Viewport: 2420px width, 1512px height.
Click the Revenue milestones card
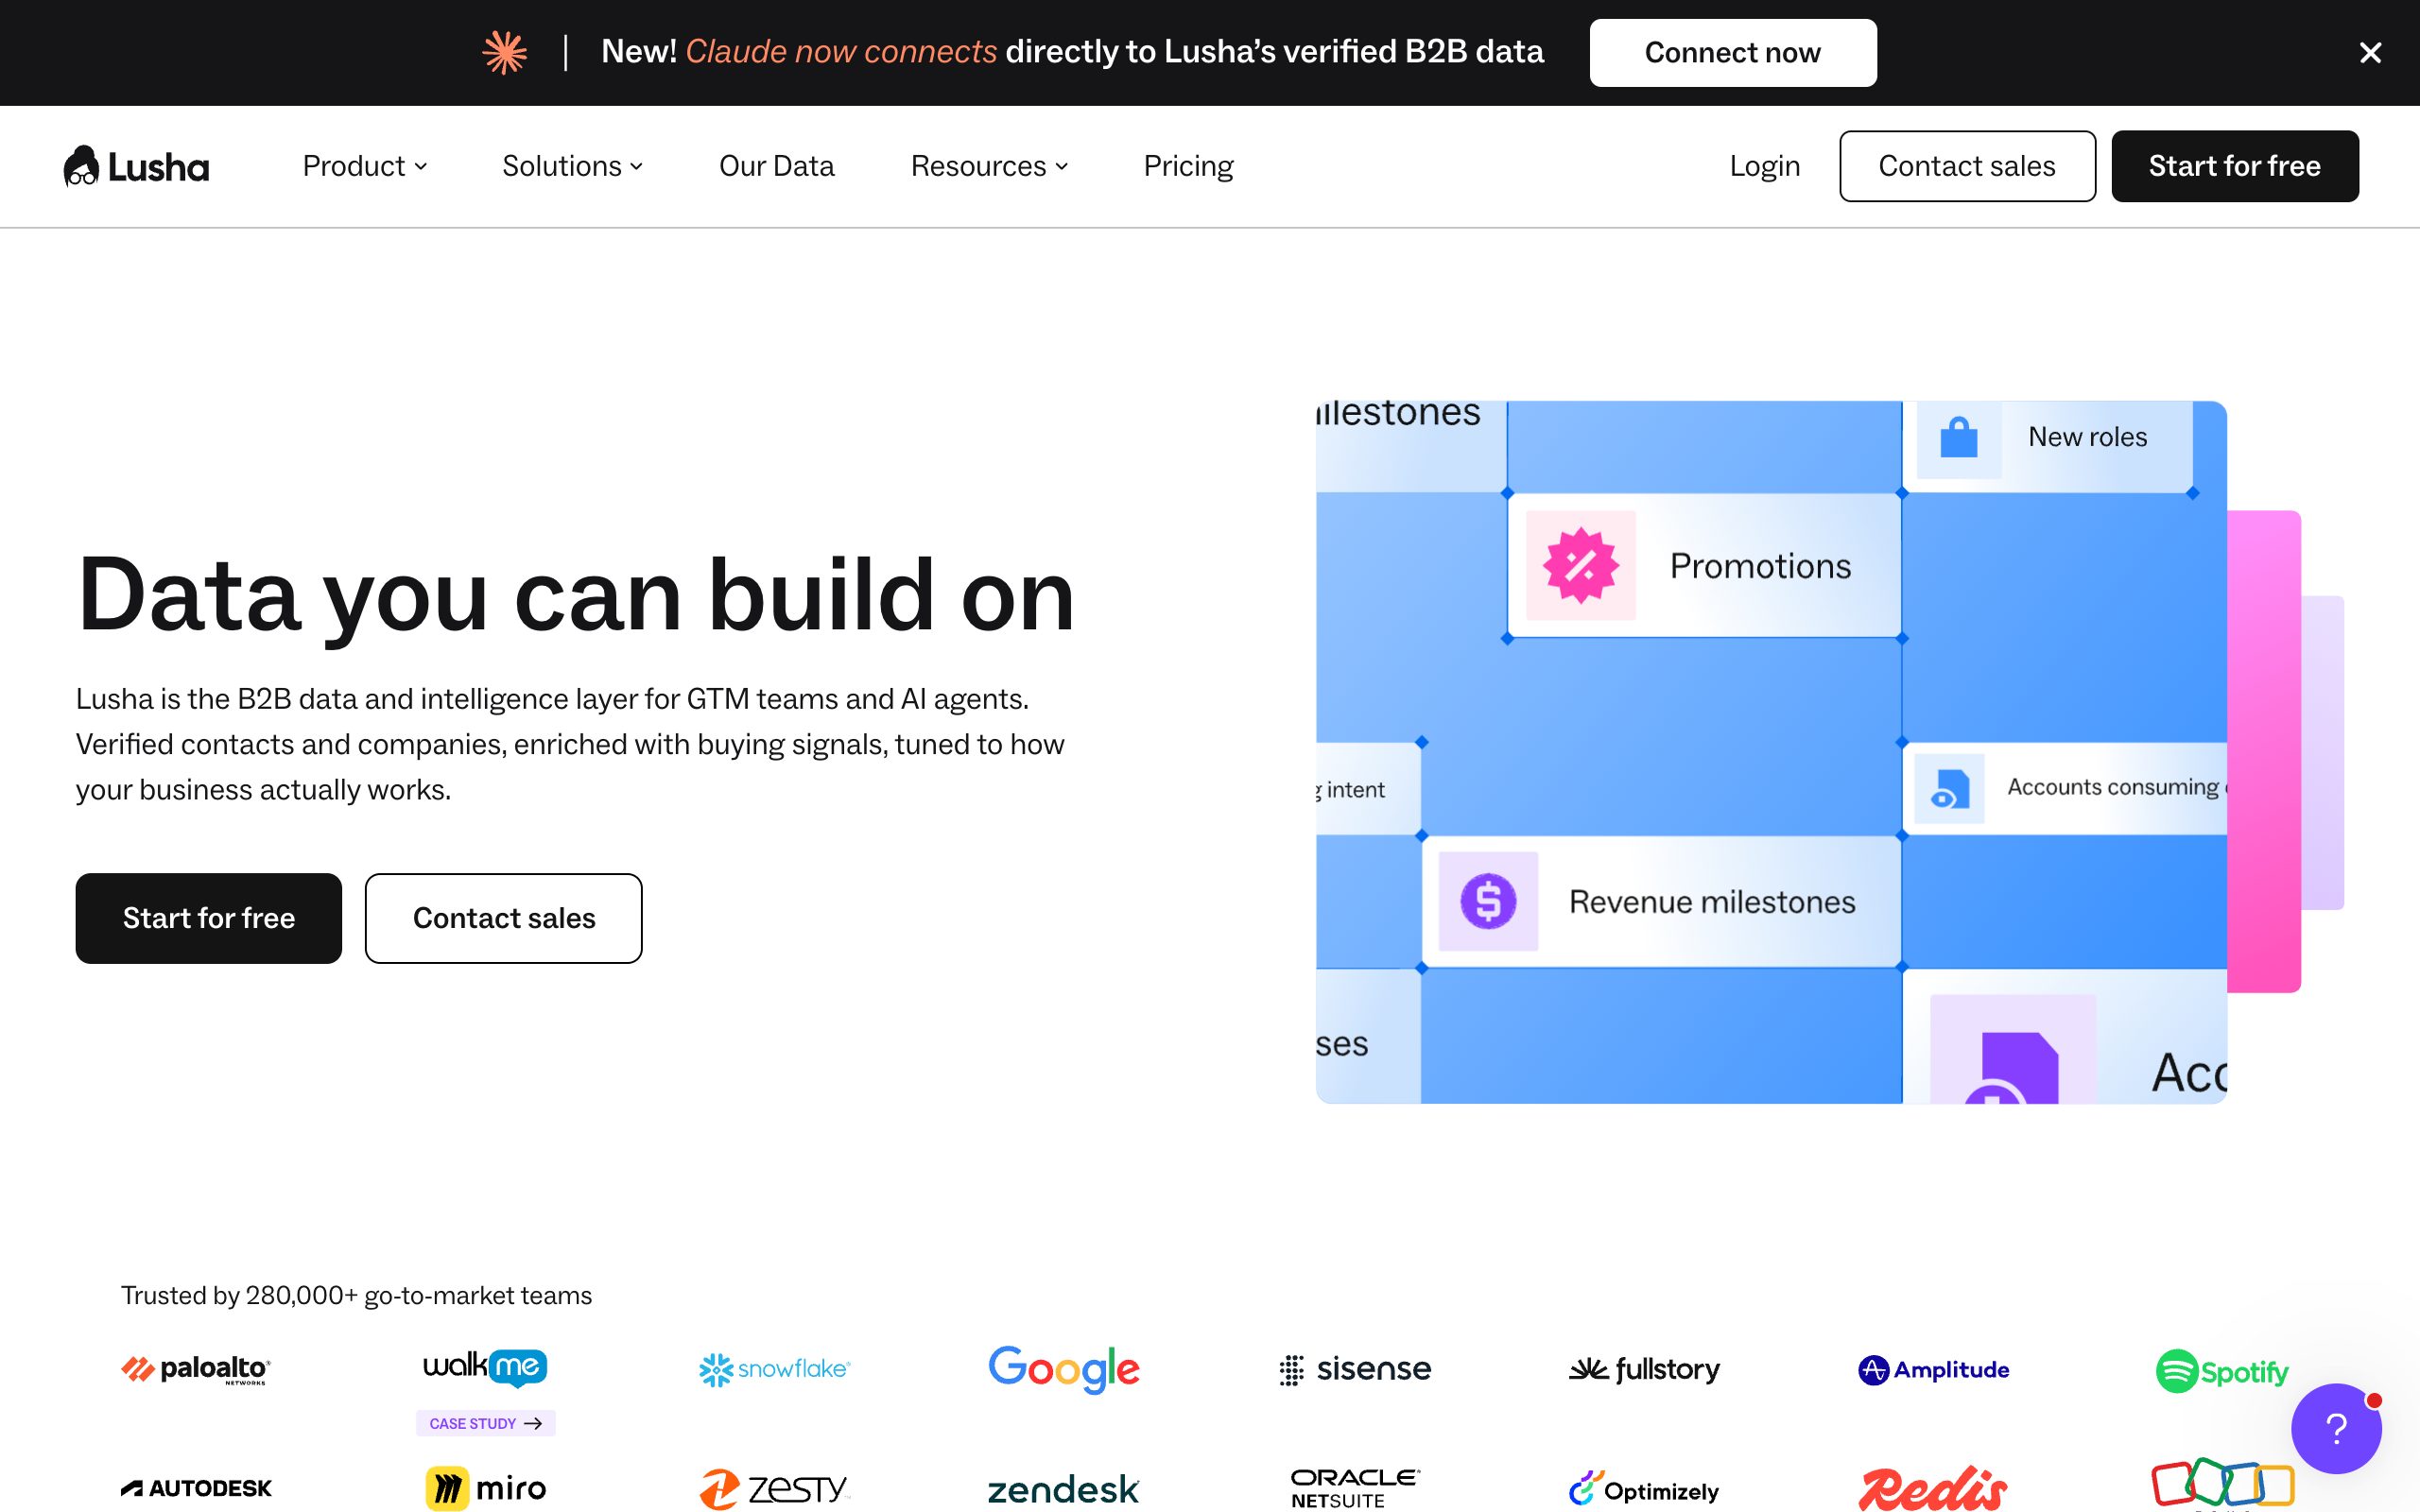1661,901
